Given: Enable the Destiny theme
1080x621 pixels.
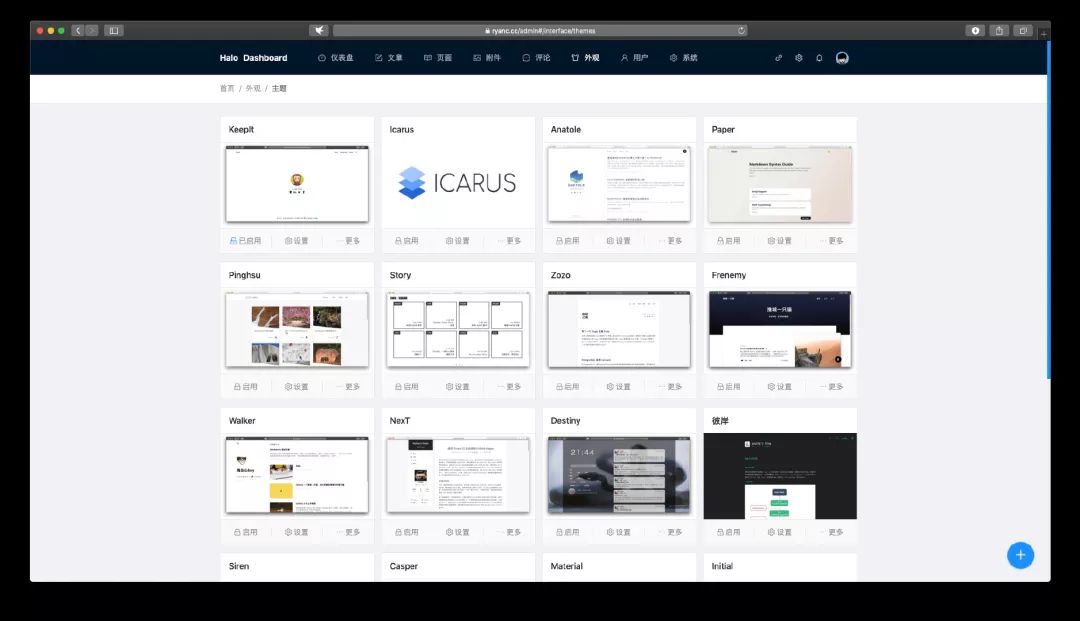Looking at the screenshot, I should (x=568, y=532).
